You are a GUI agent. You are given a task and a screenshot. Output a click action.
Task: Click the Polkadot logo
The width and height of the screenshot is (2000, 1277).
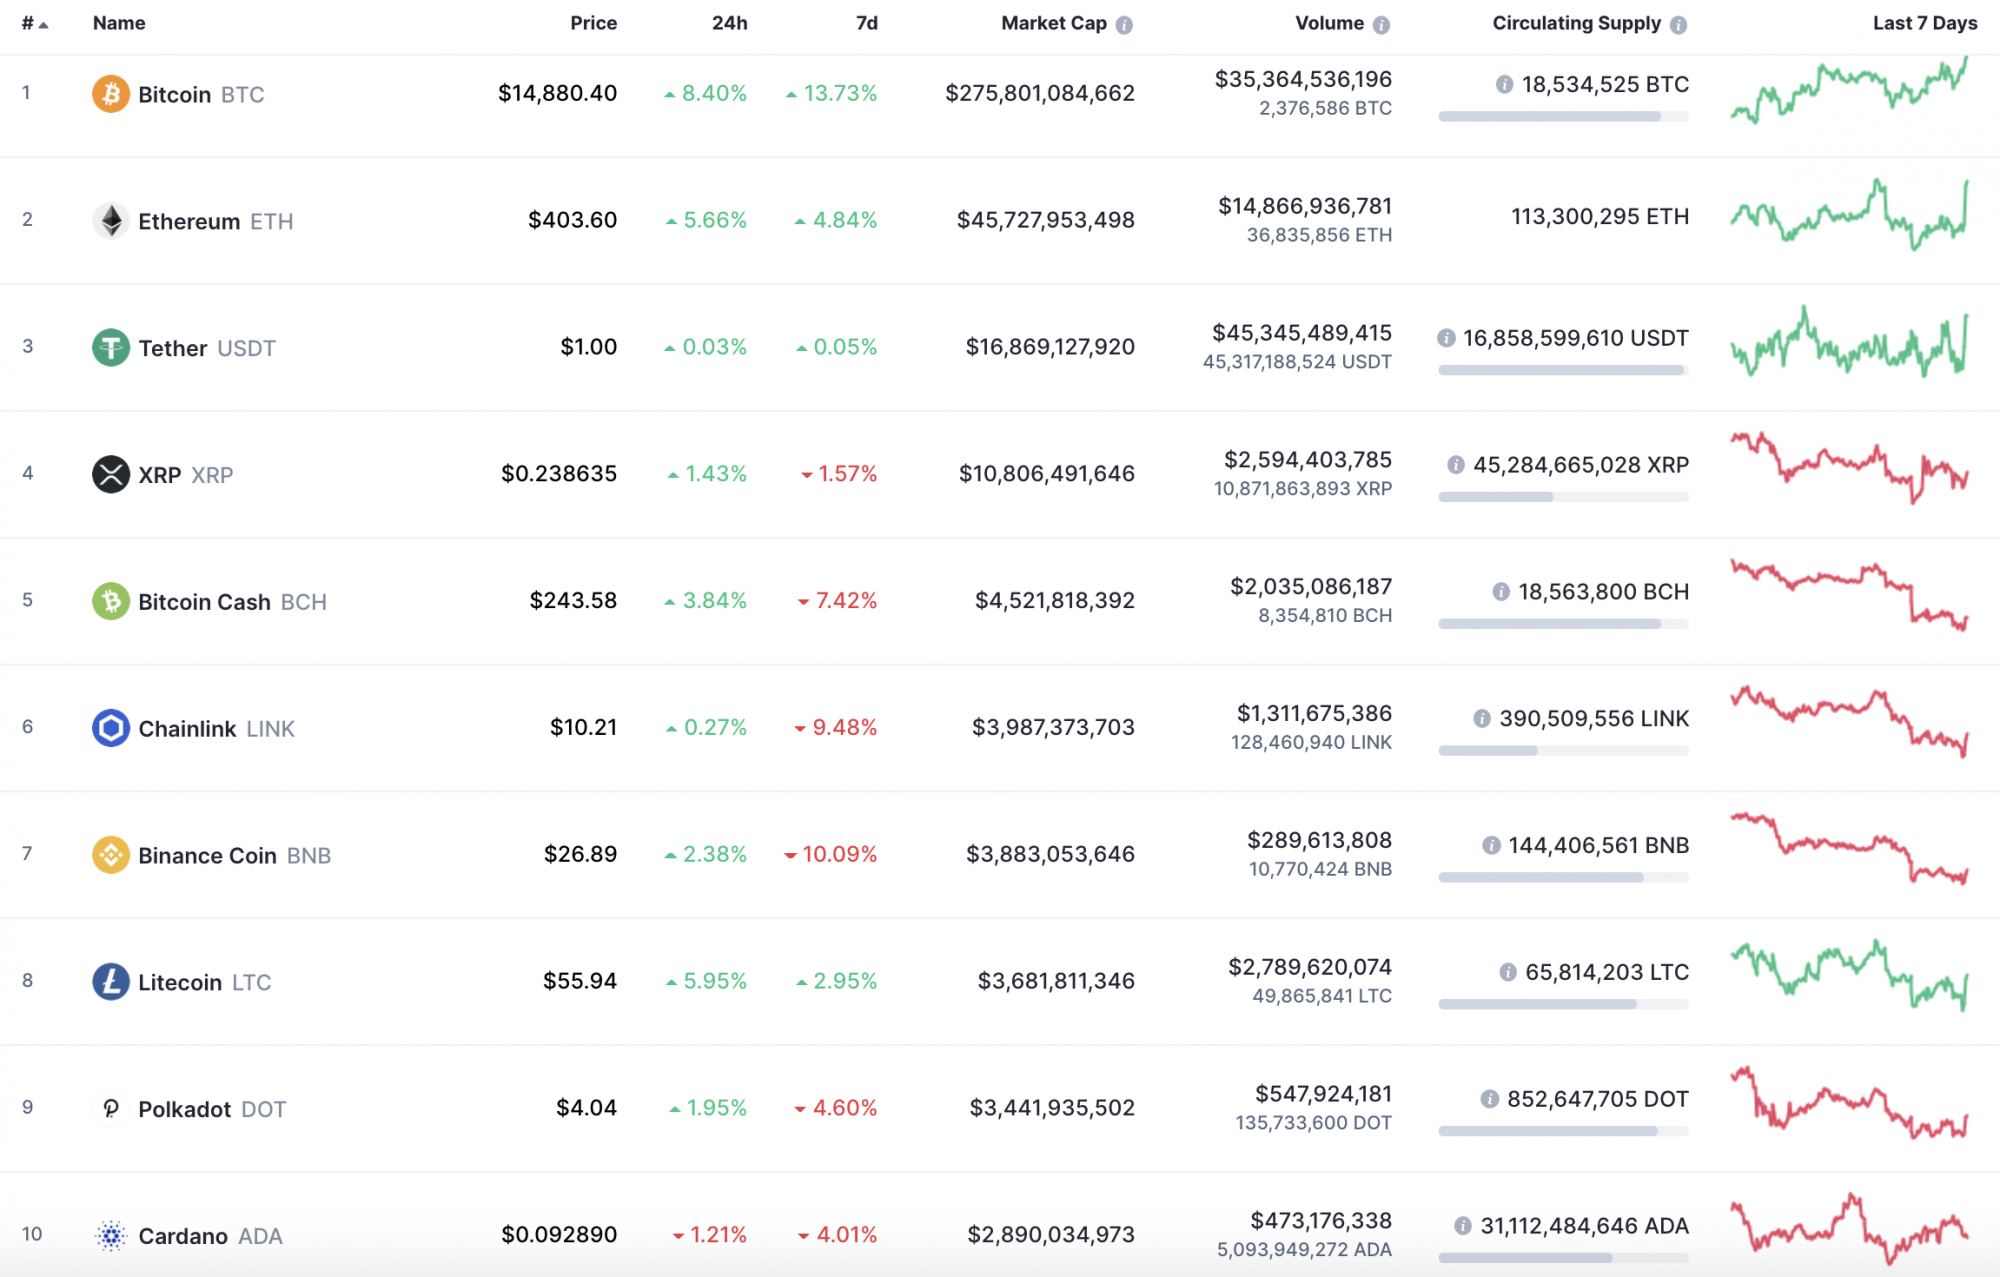tap(111, 1109)
